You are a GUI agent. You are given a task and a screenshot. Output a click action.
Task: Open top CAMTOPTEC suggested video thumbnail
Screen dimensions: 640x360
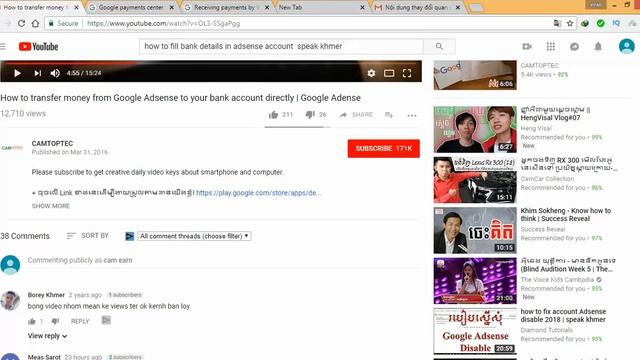point(475,75)
